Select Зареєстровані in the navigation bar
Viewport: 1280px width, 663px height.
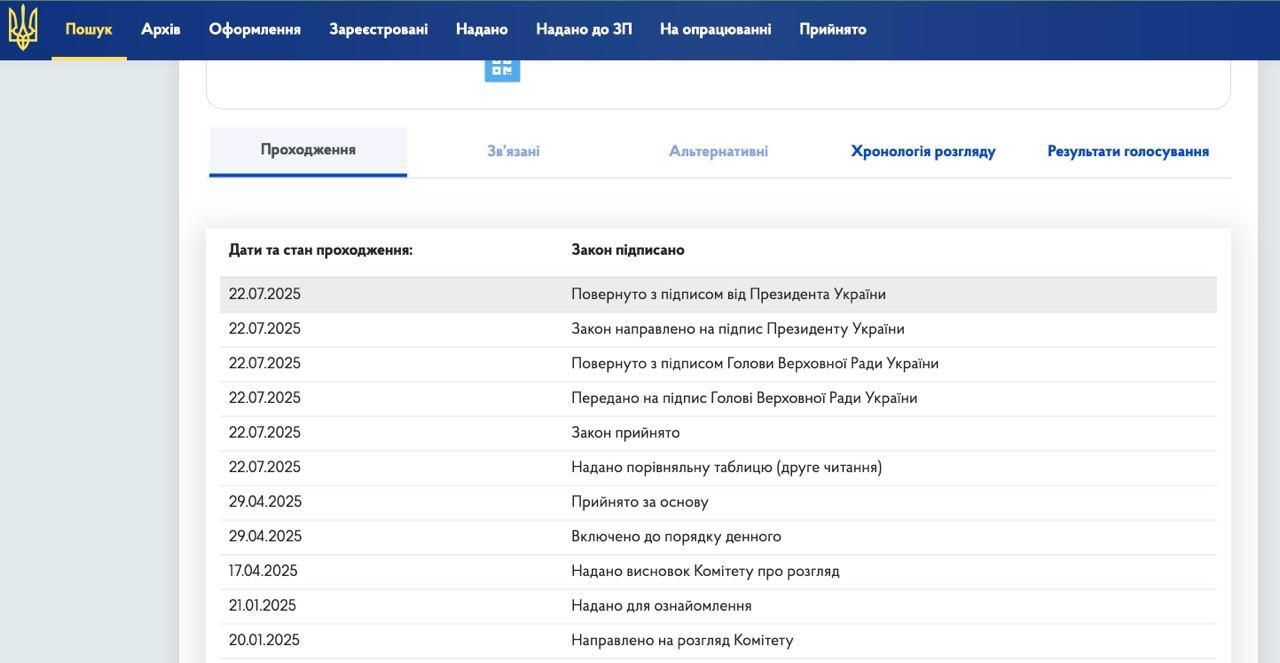(378, 29)
